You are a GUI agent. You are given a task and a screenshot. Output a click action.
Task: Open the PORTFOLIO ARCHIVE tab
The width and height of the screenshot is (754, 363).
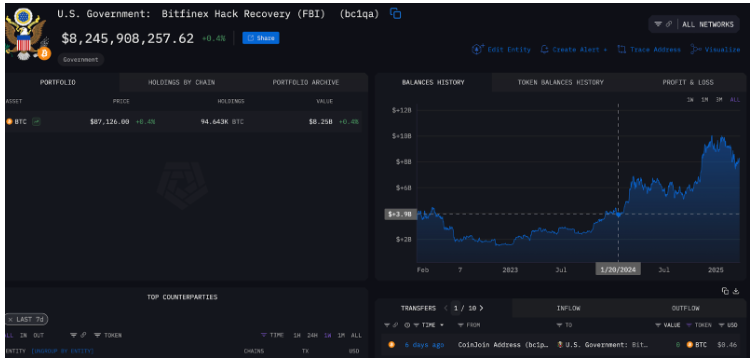tap(306, 82)
